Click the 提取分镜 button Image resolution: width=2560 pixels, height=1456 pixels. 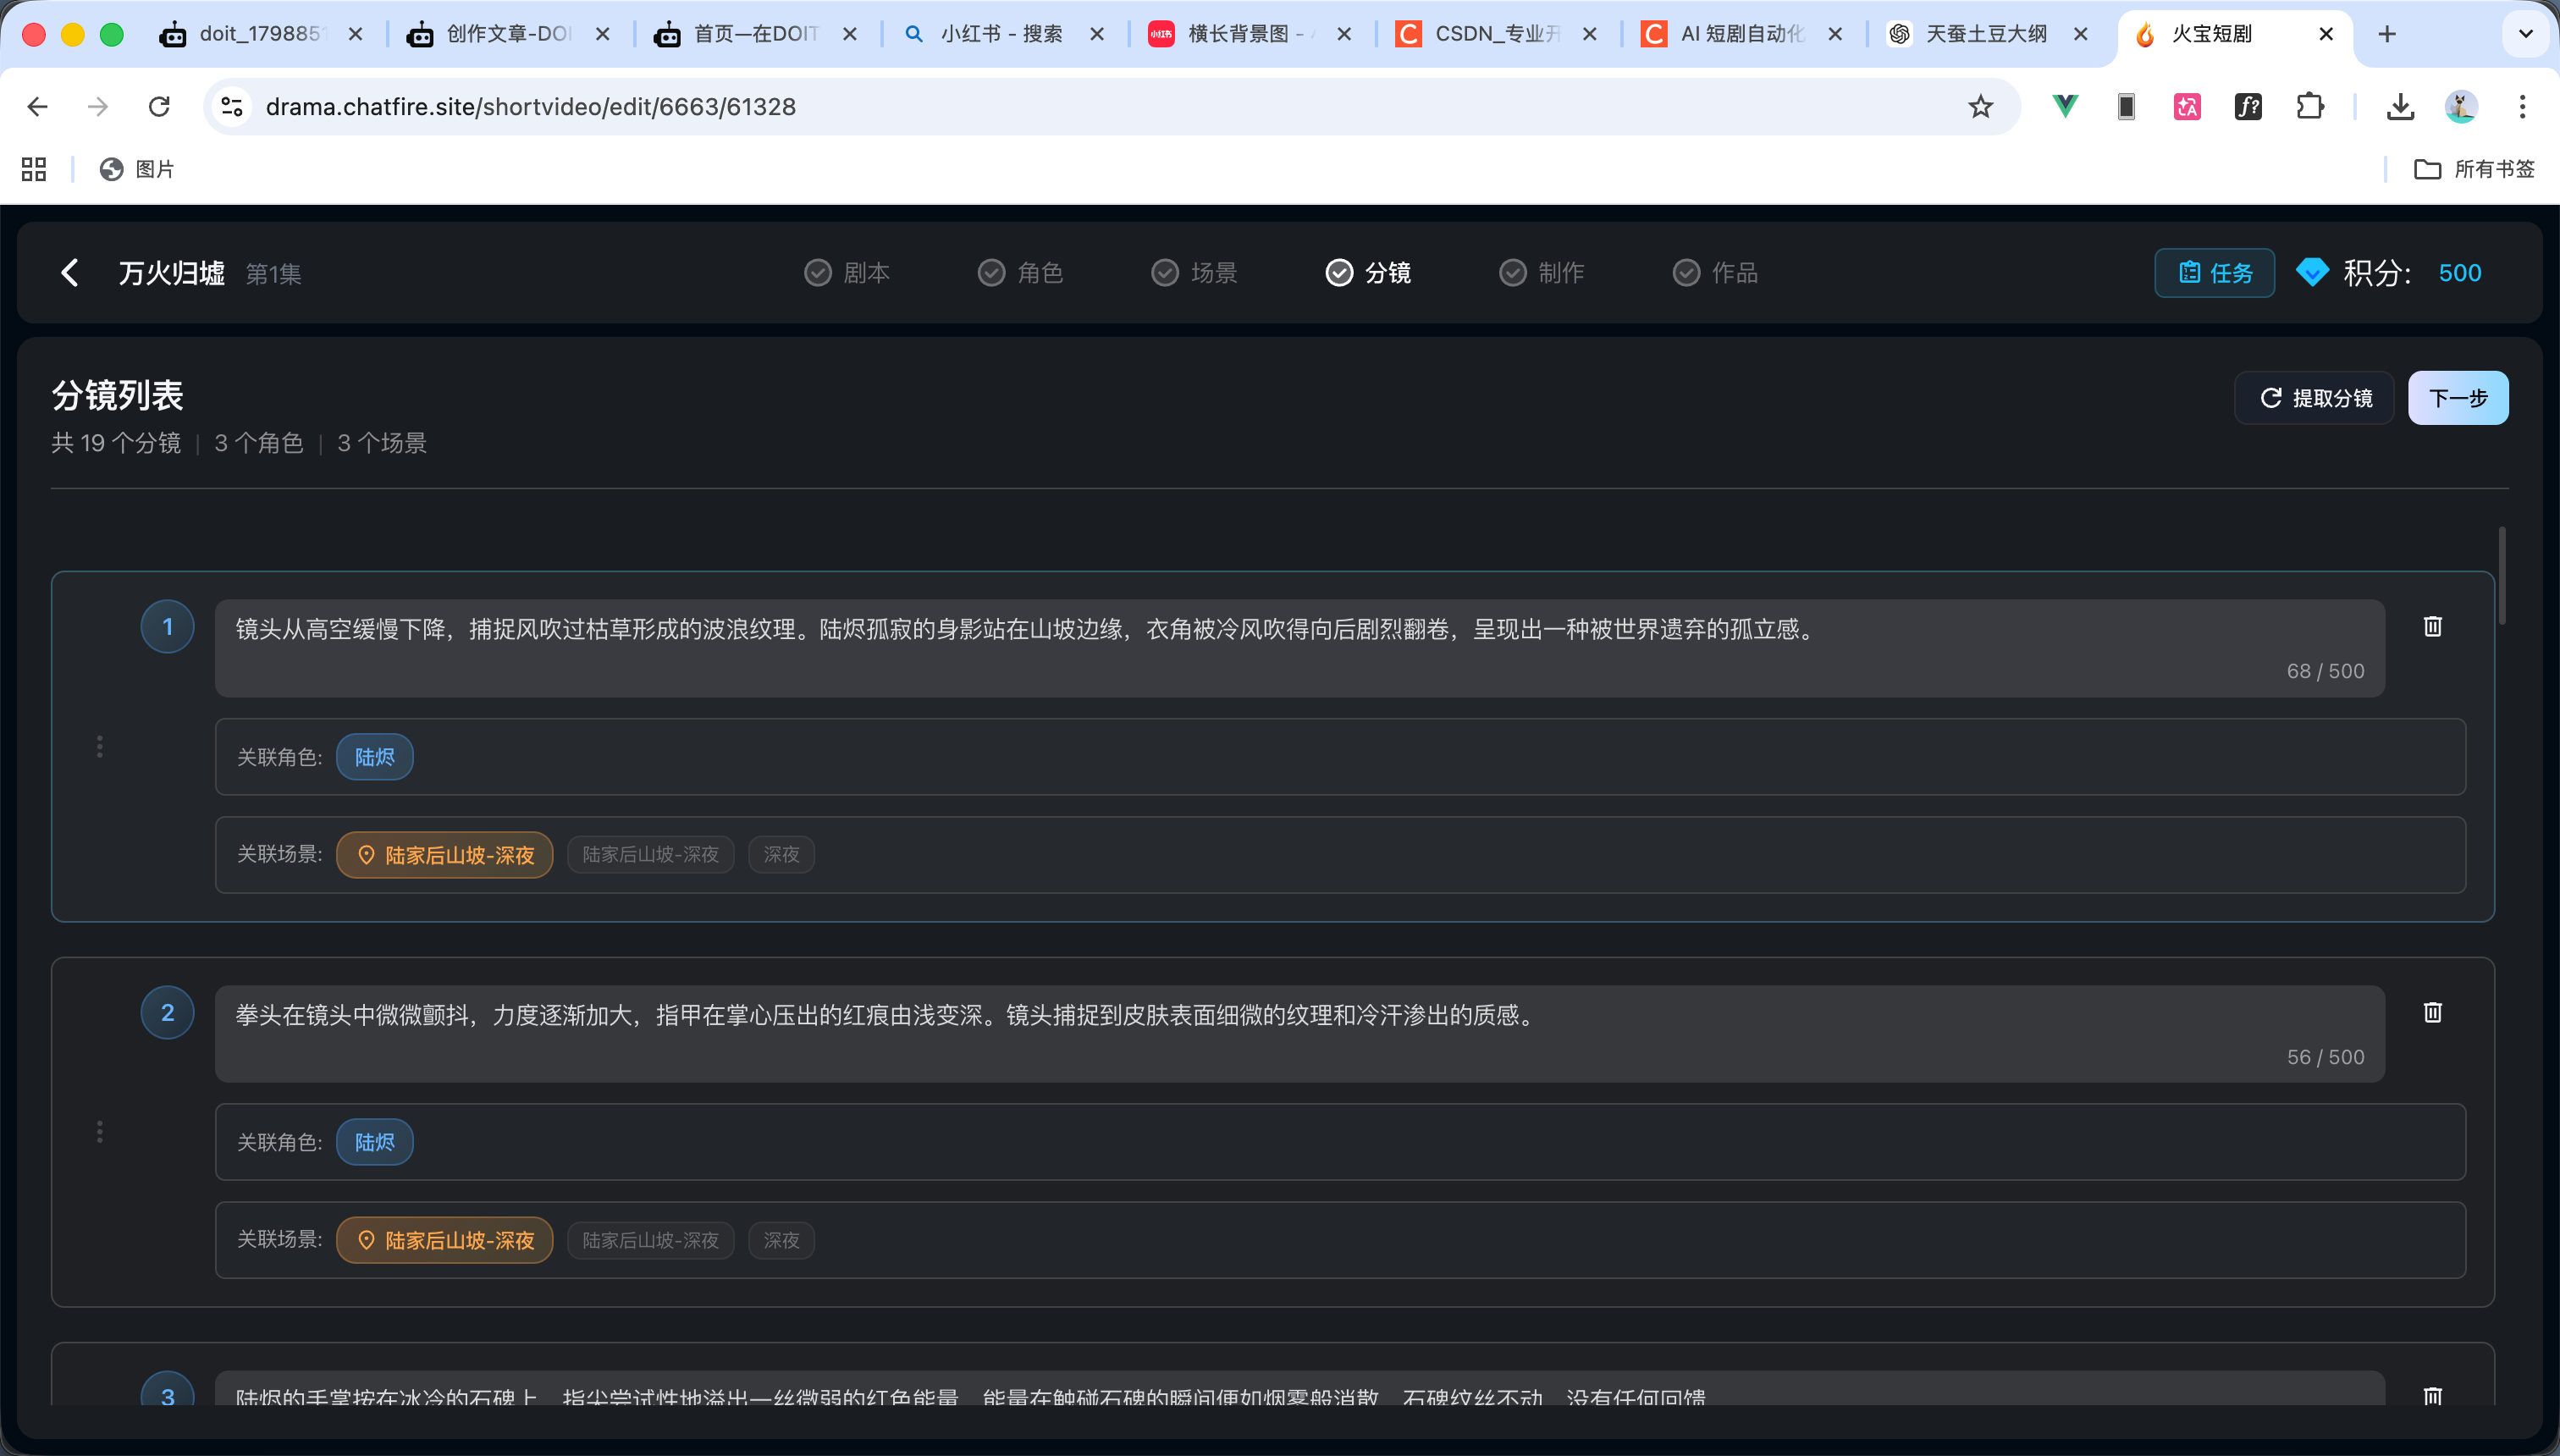pyautogui.click(x=2314, y=397)
